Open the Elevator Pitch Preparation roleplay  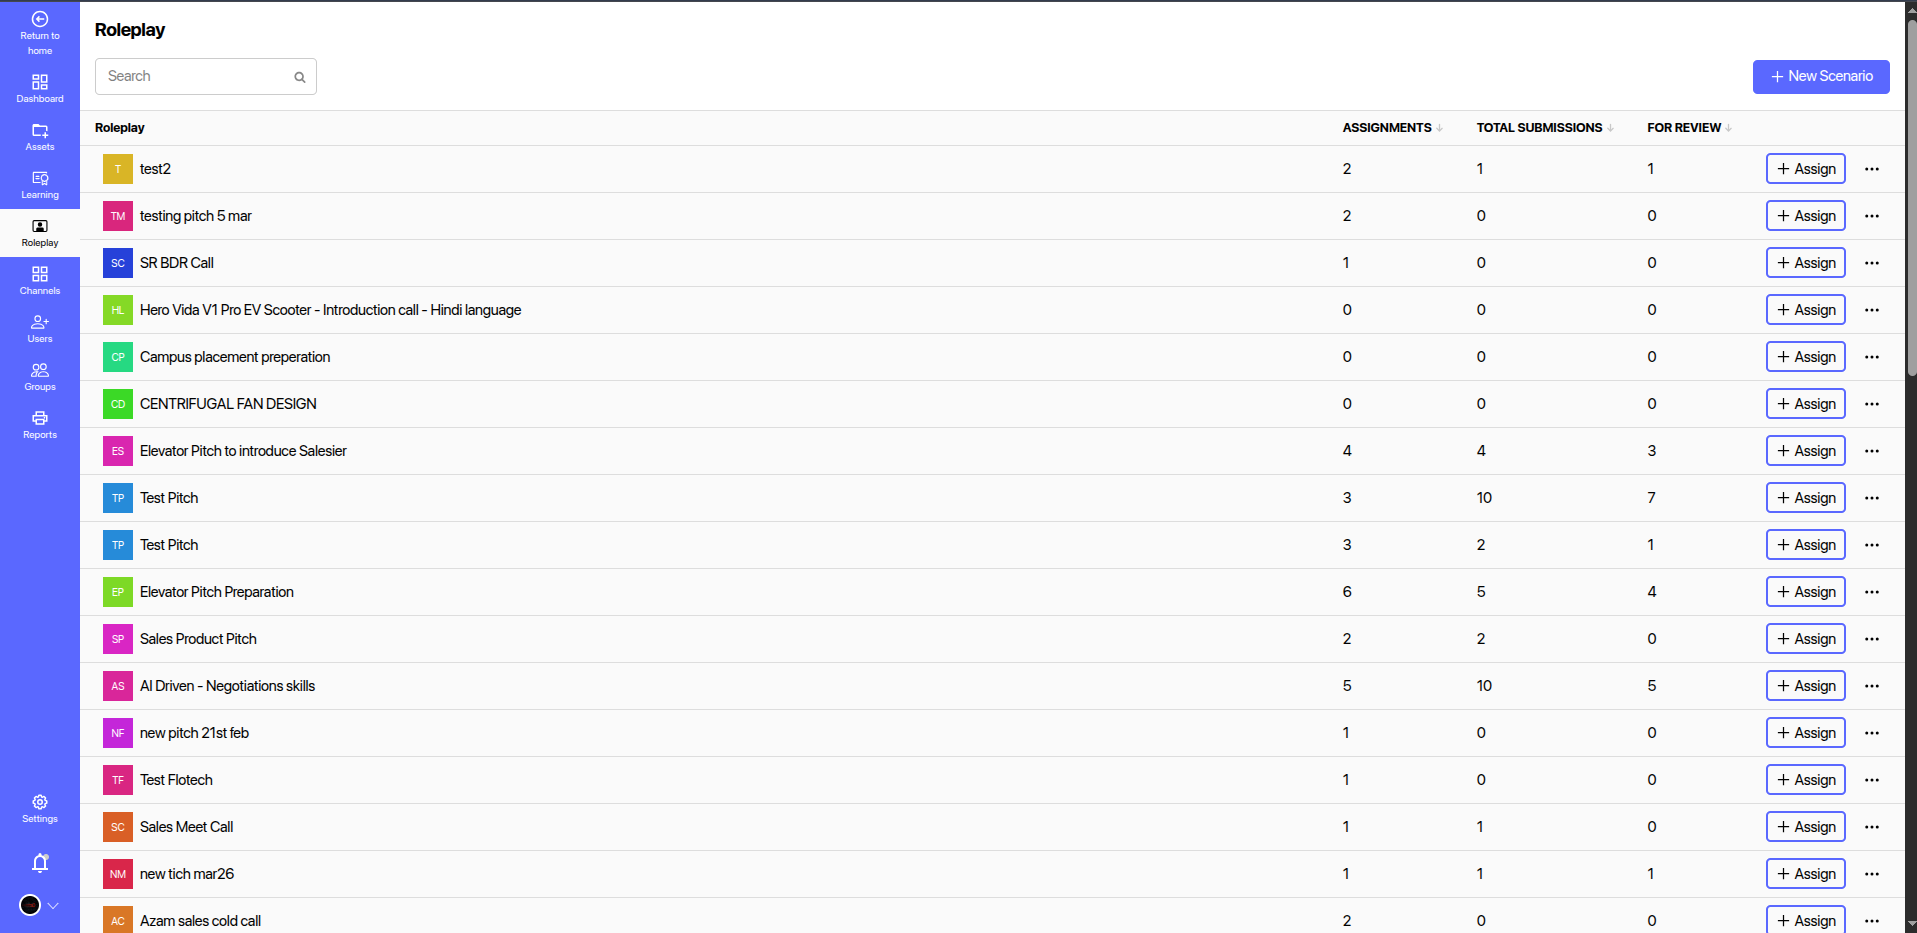(217, 592)
